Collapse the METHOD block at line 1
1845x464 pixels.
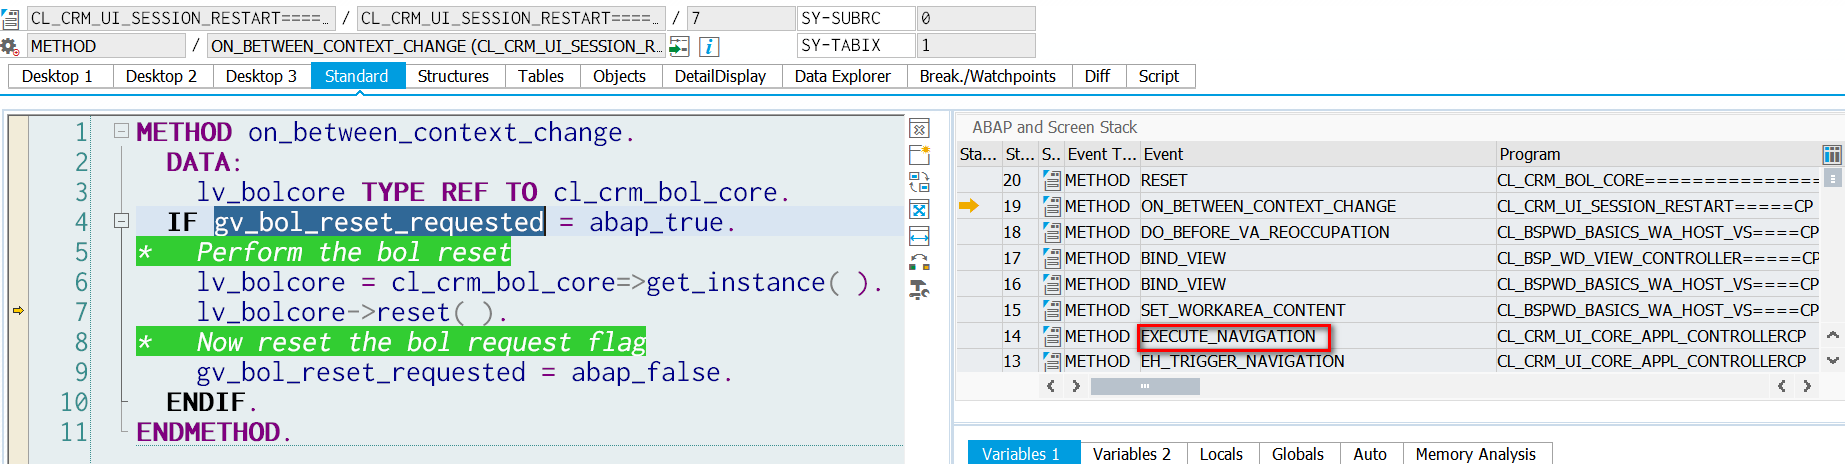click(121, 131)
